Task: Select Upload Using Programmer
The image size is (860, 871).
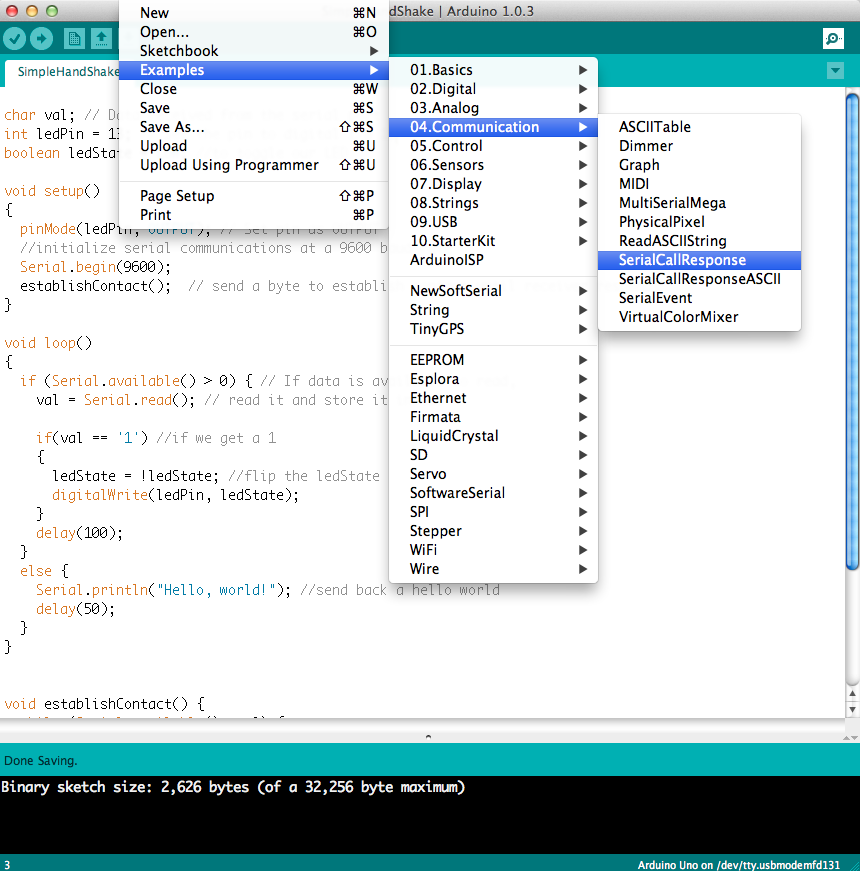Action: 254,165
